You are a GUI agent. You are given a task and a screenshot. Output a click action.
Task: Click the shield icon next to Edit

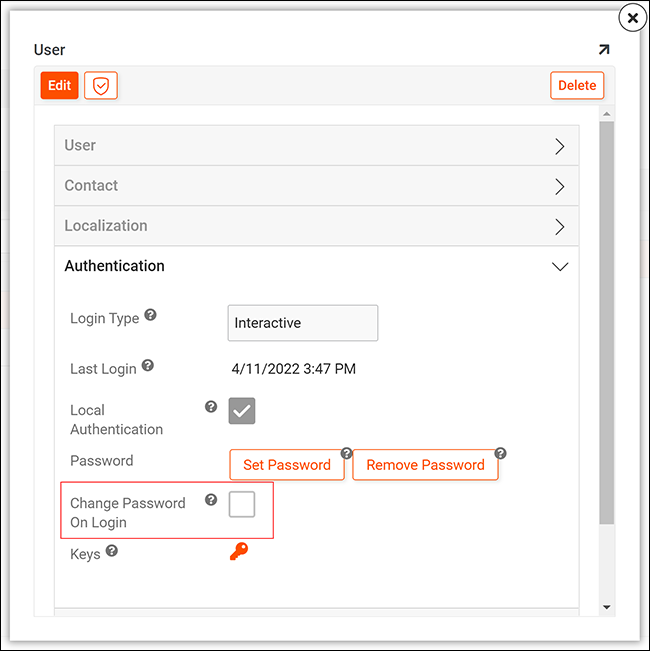[x=101, y=86]
